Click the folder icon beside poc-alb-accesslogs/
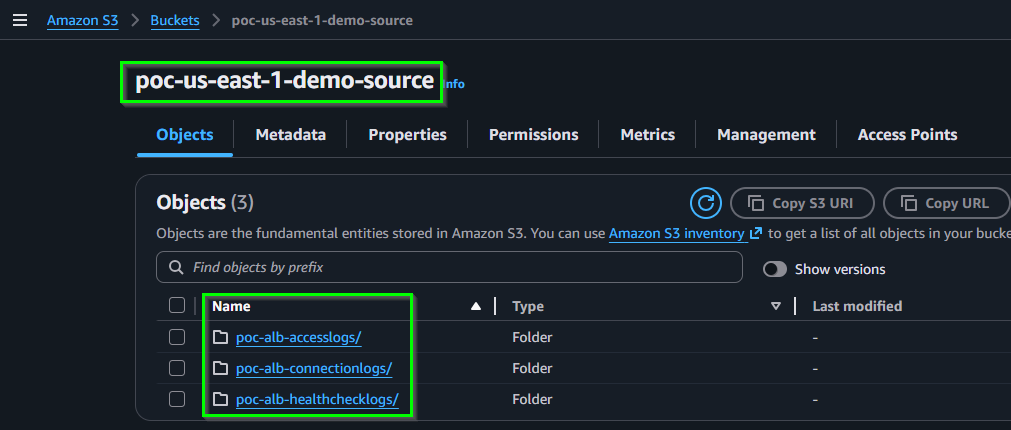 (x=221, y=337)
